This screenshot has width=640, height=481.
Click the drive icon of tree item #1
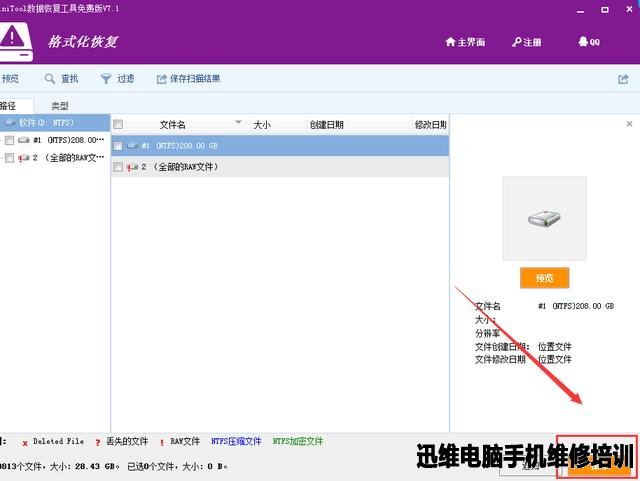24,140
